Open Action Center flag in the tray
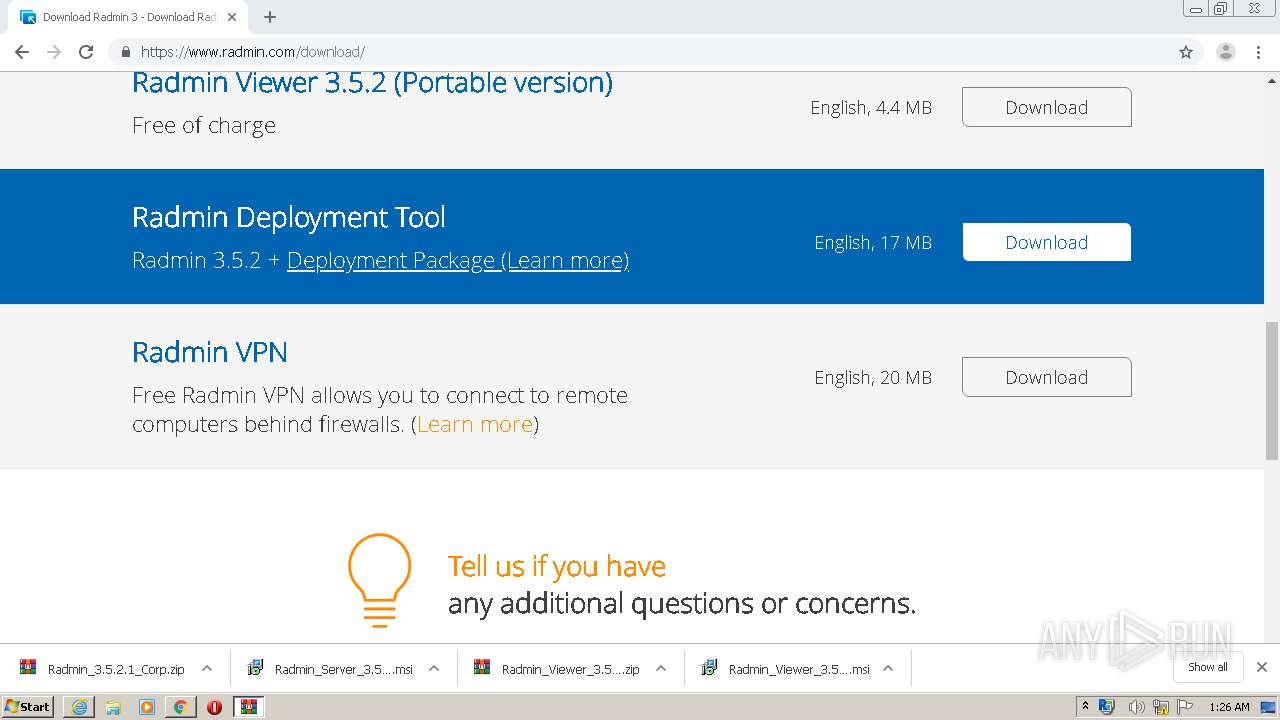Viewport: 1280px width, 720px height. (x=1185, y=707)
